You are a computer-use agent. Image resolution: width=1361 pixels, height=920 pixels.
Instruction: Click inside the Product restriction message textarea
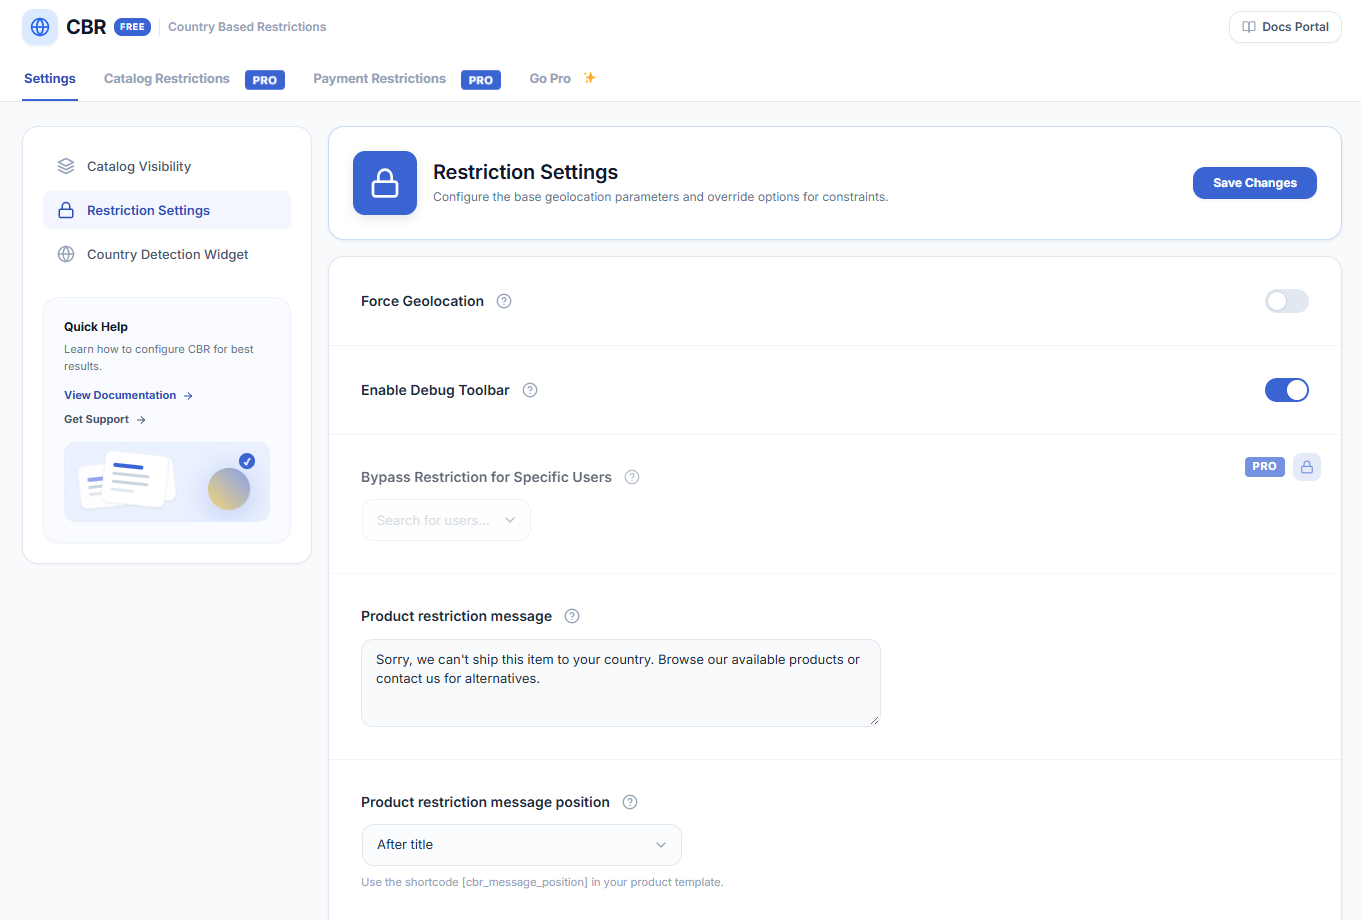(x=621, y=683)
